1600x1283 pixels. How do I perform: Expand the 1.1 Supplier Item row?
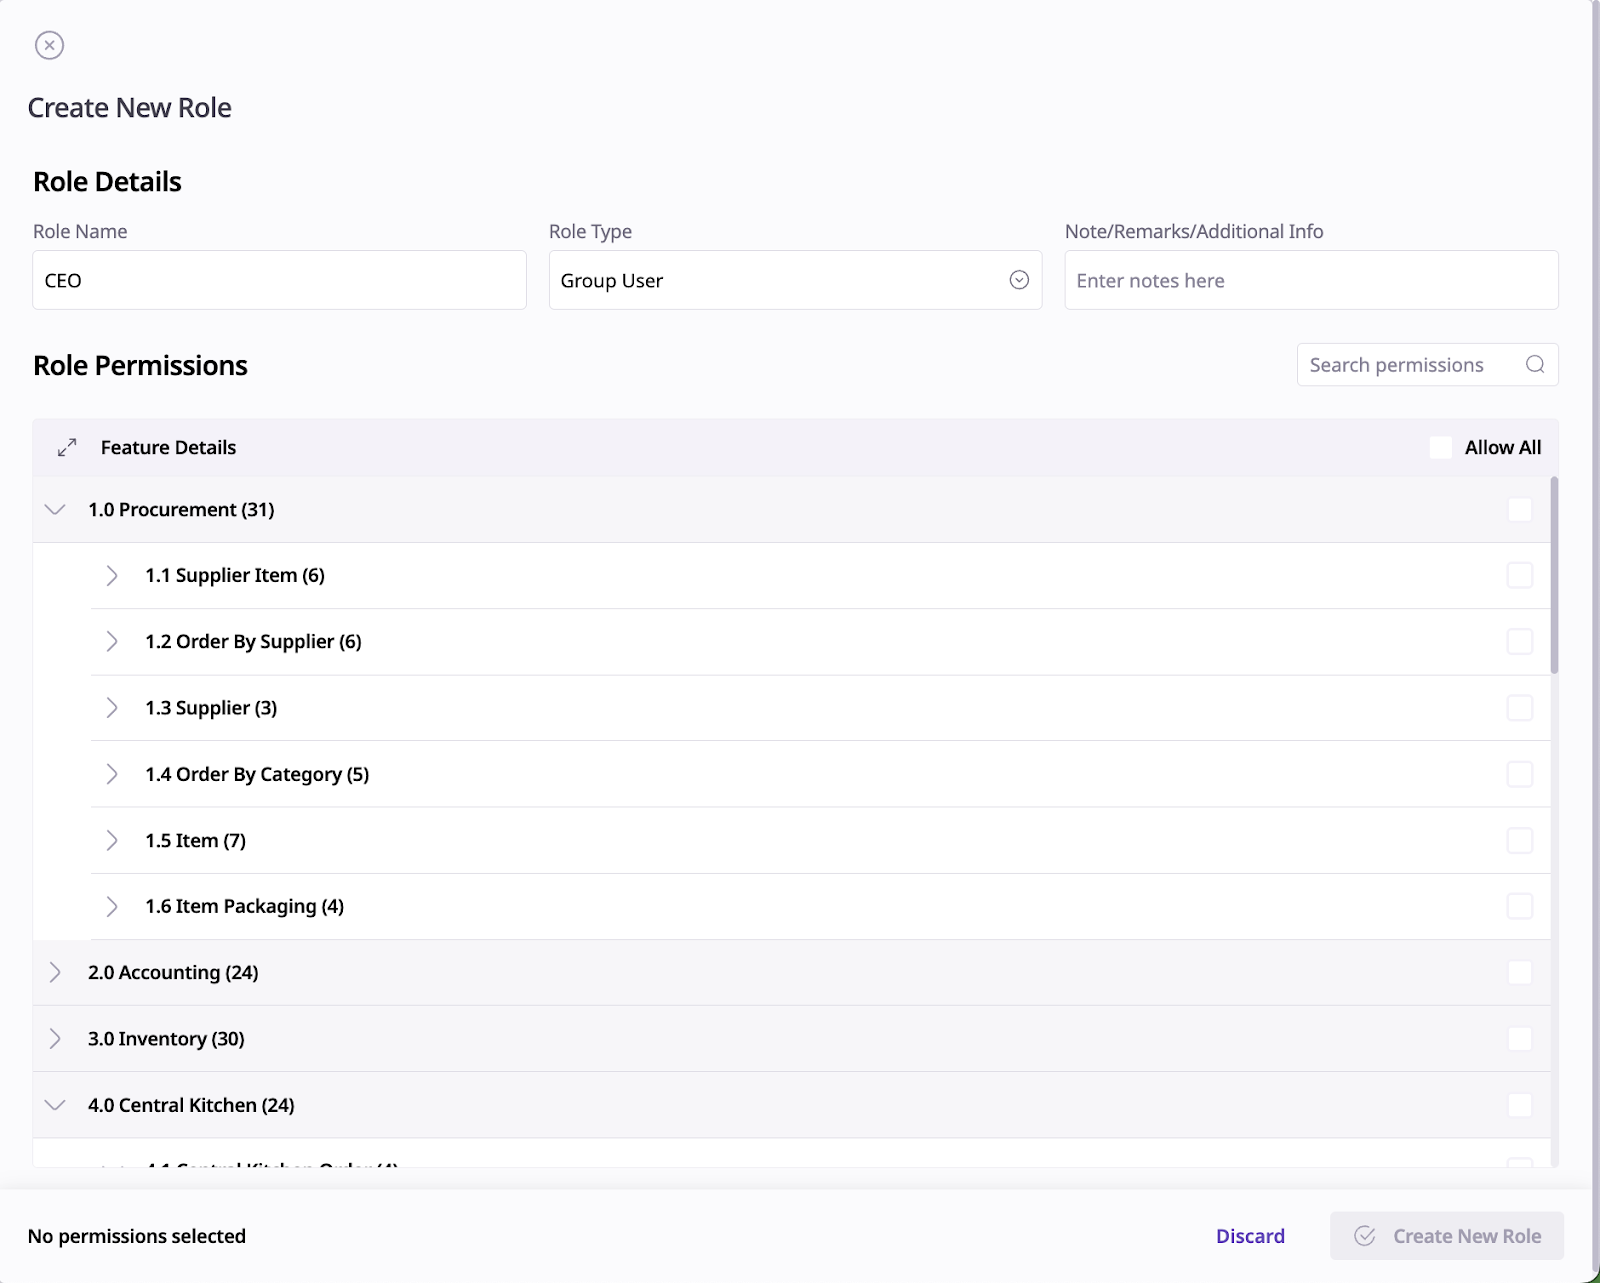(112, 576)
